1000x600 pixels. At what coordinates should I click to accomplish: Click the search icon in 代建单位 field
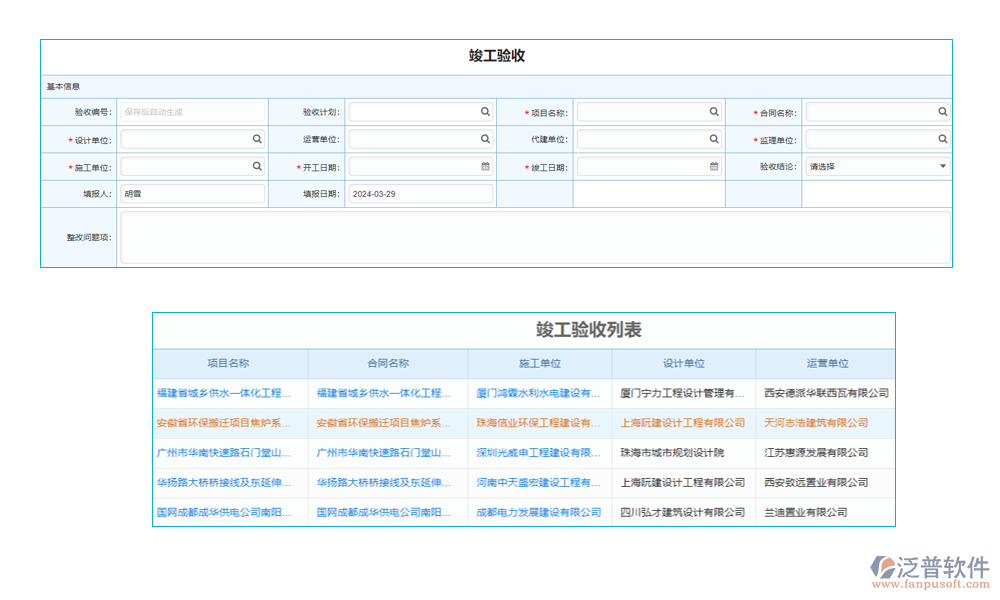(714, 139)
